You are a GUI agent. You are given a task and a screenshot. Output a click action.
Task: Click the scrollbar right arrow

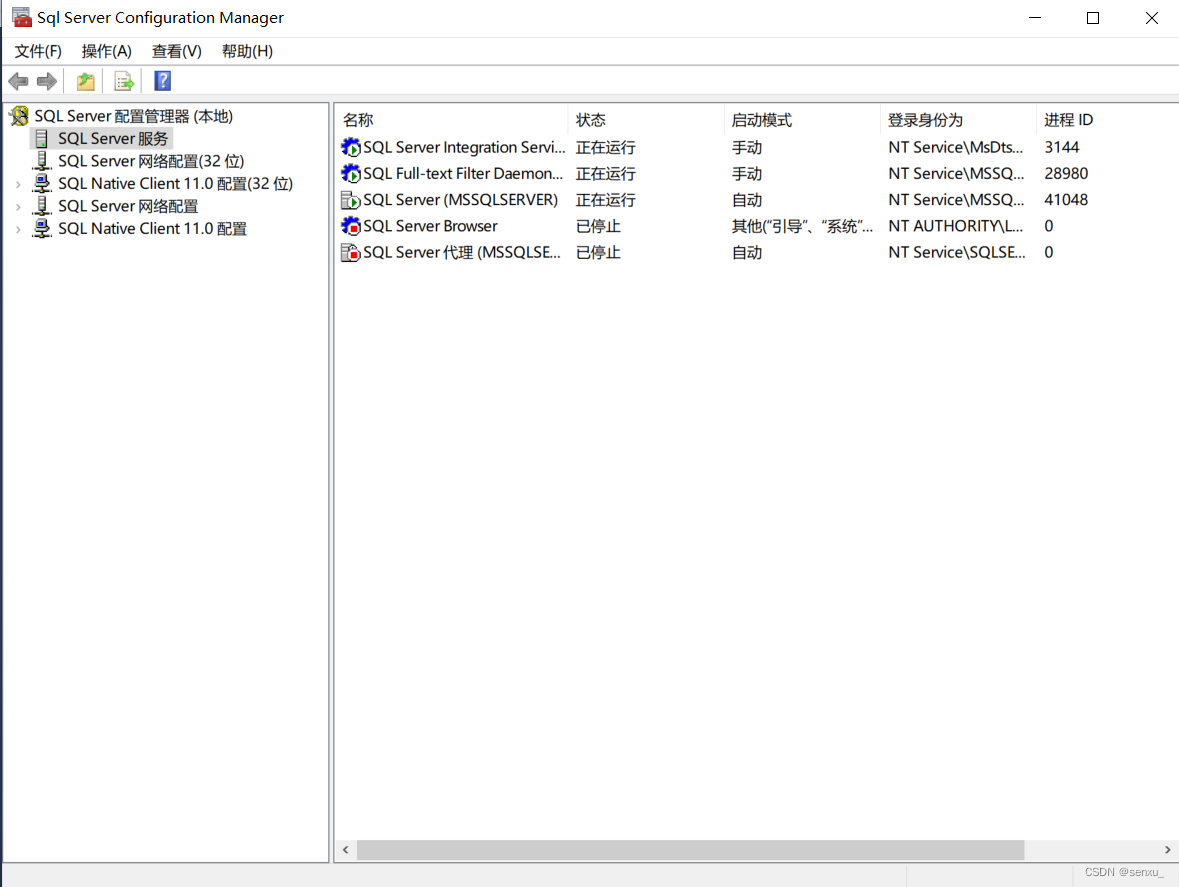coord(1167,849)
